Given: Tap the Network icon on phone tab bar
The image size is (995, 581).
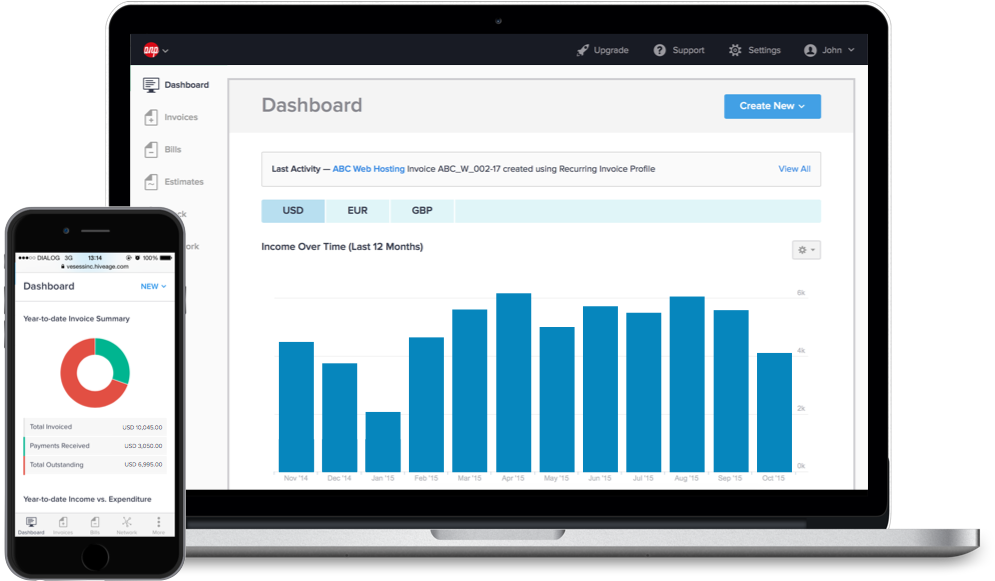Looking at the screenshot, I should 127,522.
